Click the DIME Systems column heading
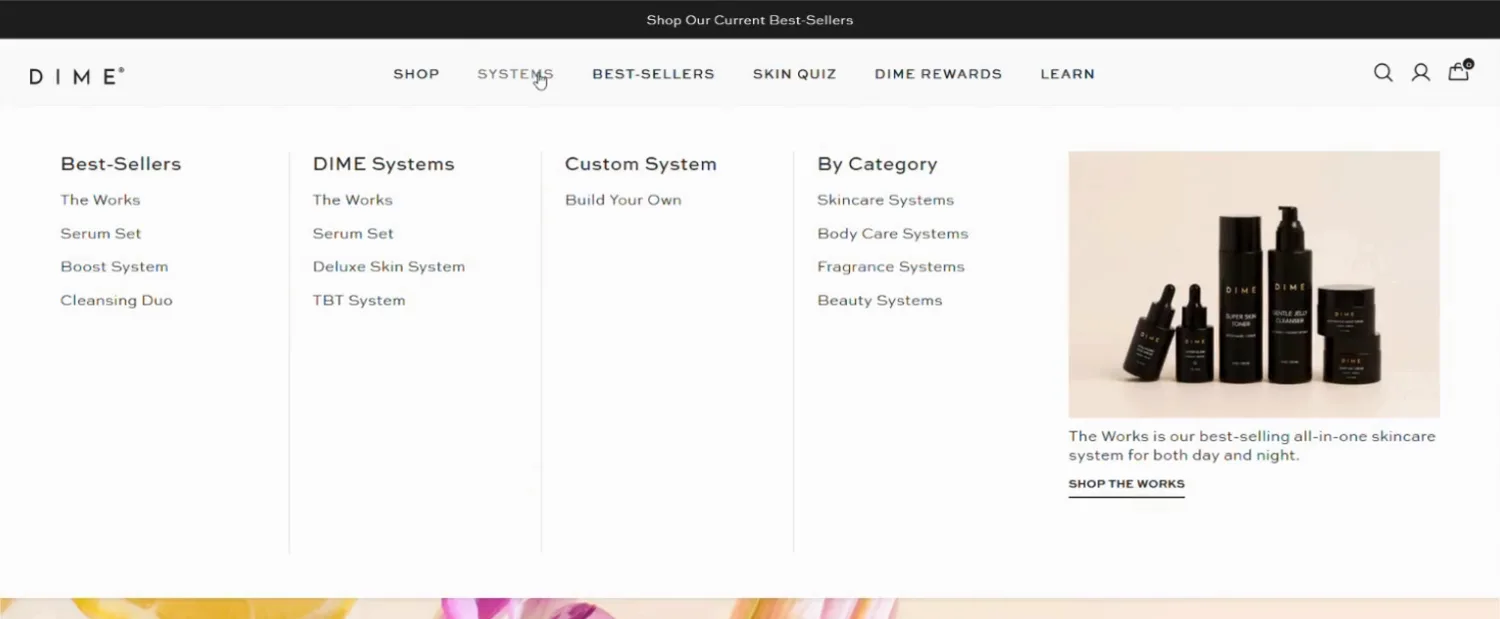This screenshot has width=1500, height=619. click(383, 164)
